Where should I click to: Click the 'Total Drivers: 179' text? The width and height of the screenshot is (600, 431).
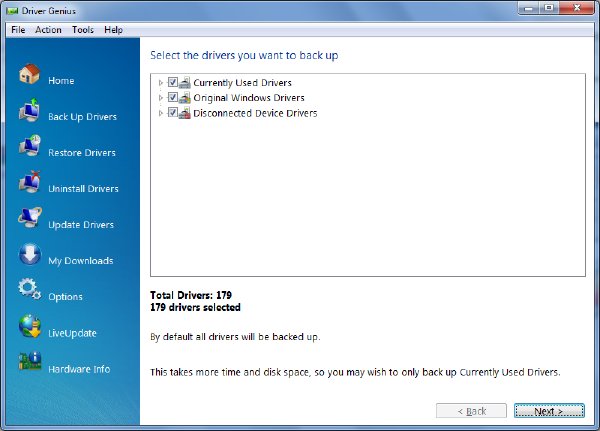(x=191, y=295)
